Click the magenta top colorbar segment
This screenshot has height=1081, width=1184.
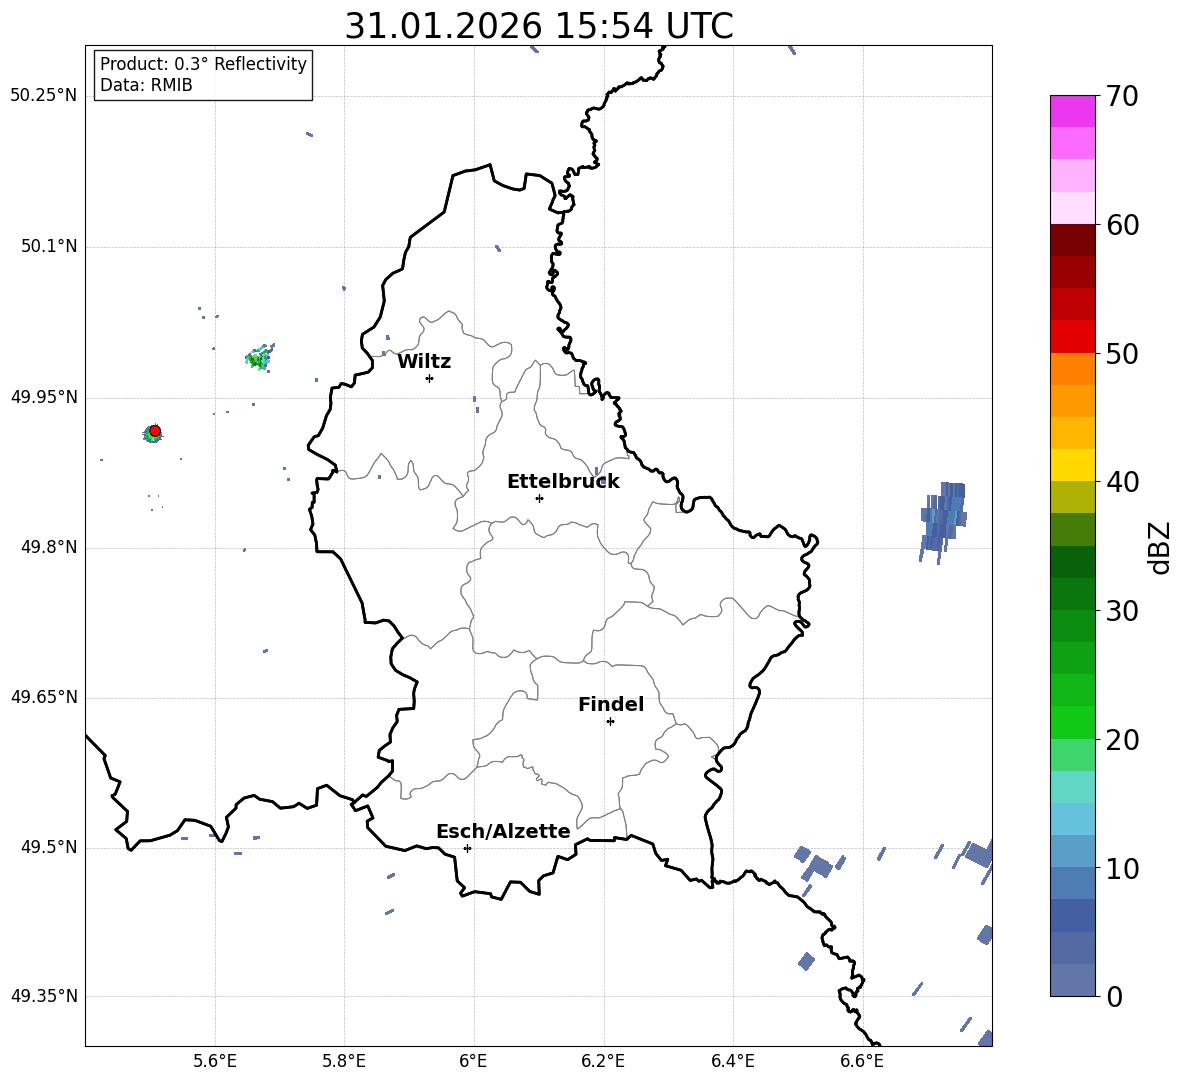coord(1072,111)
